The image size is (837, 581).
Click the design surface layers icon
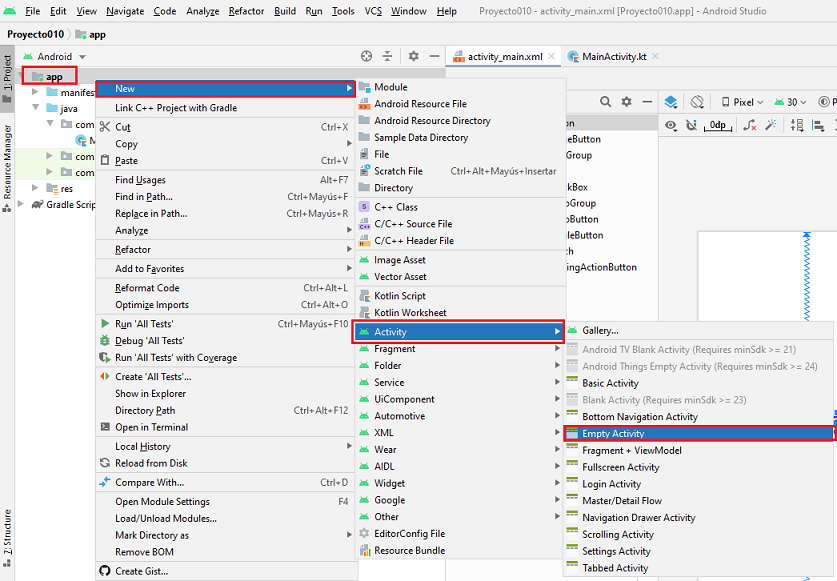671,101
